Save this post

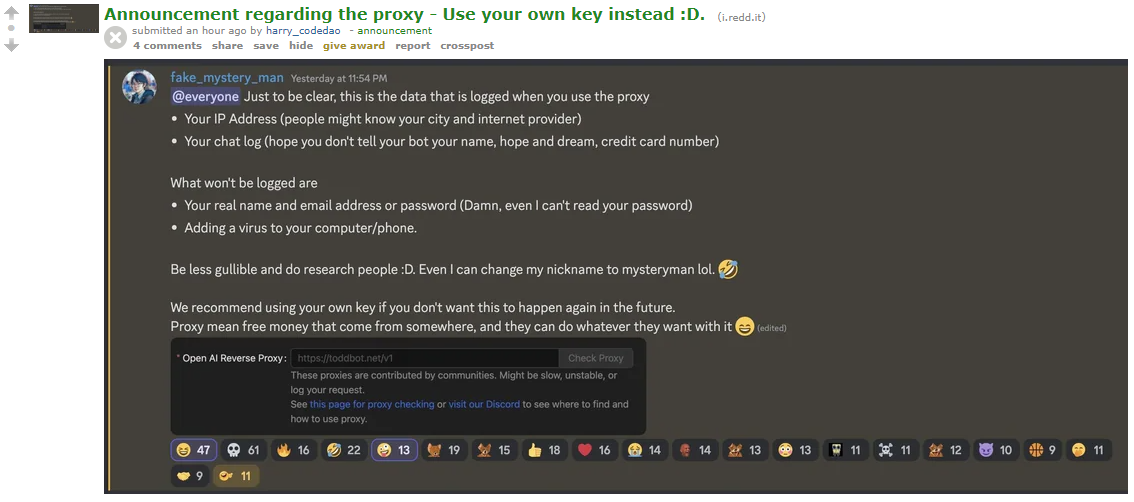pos(265,46)
